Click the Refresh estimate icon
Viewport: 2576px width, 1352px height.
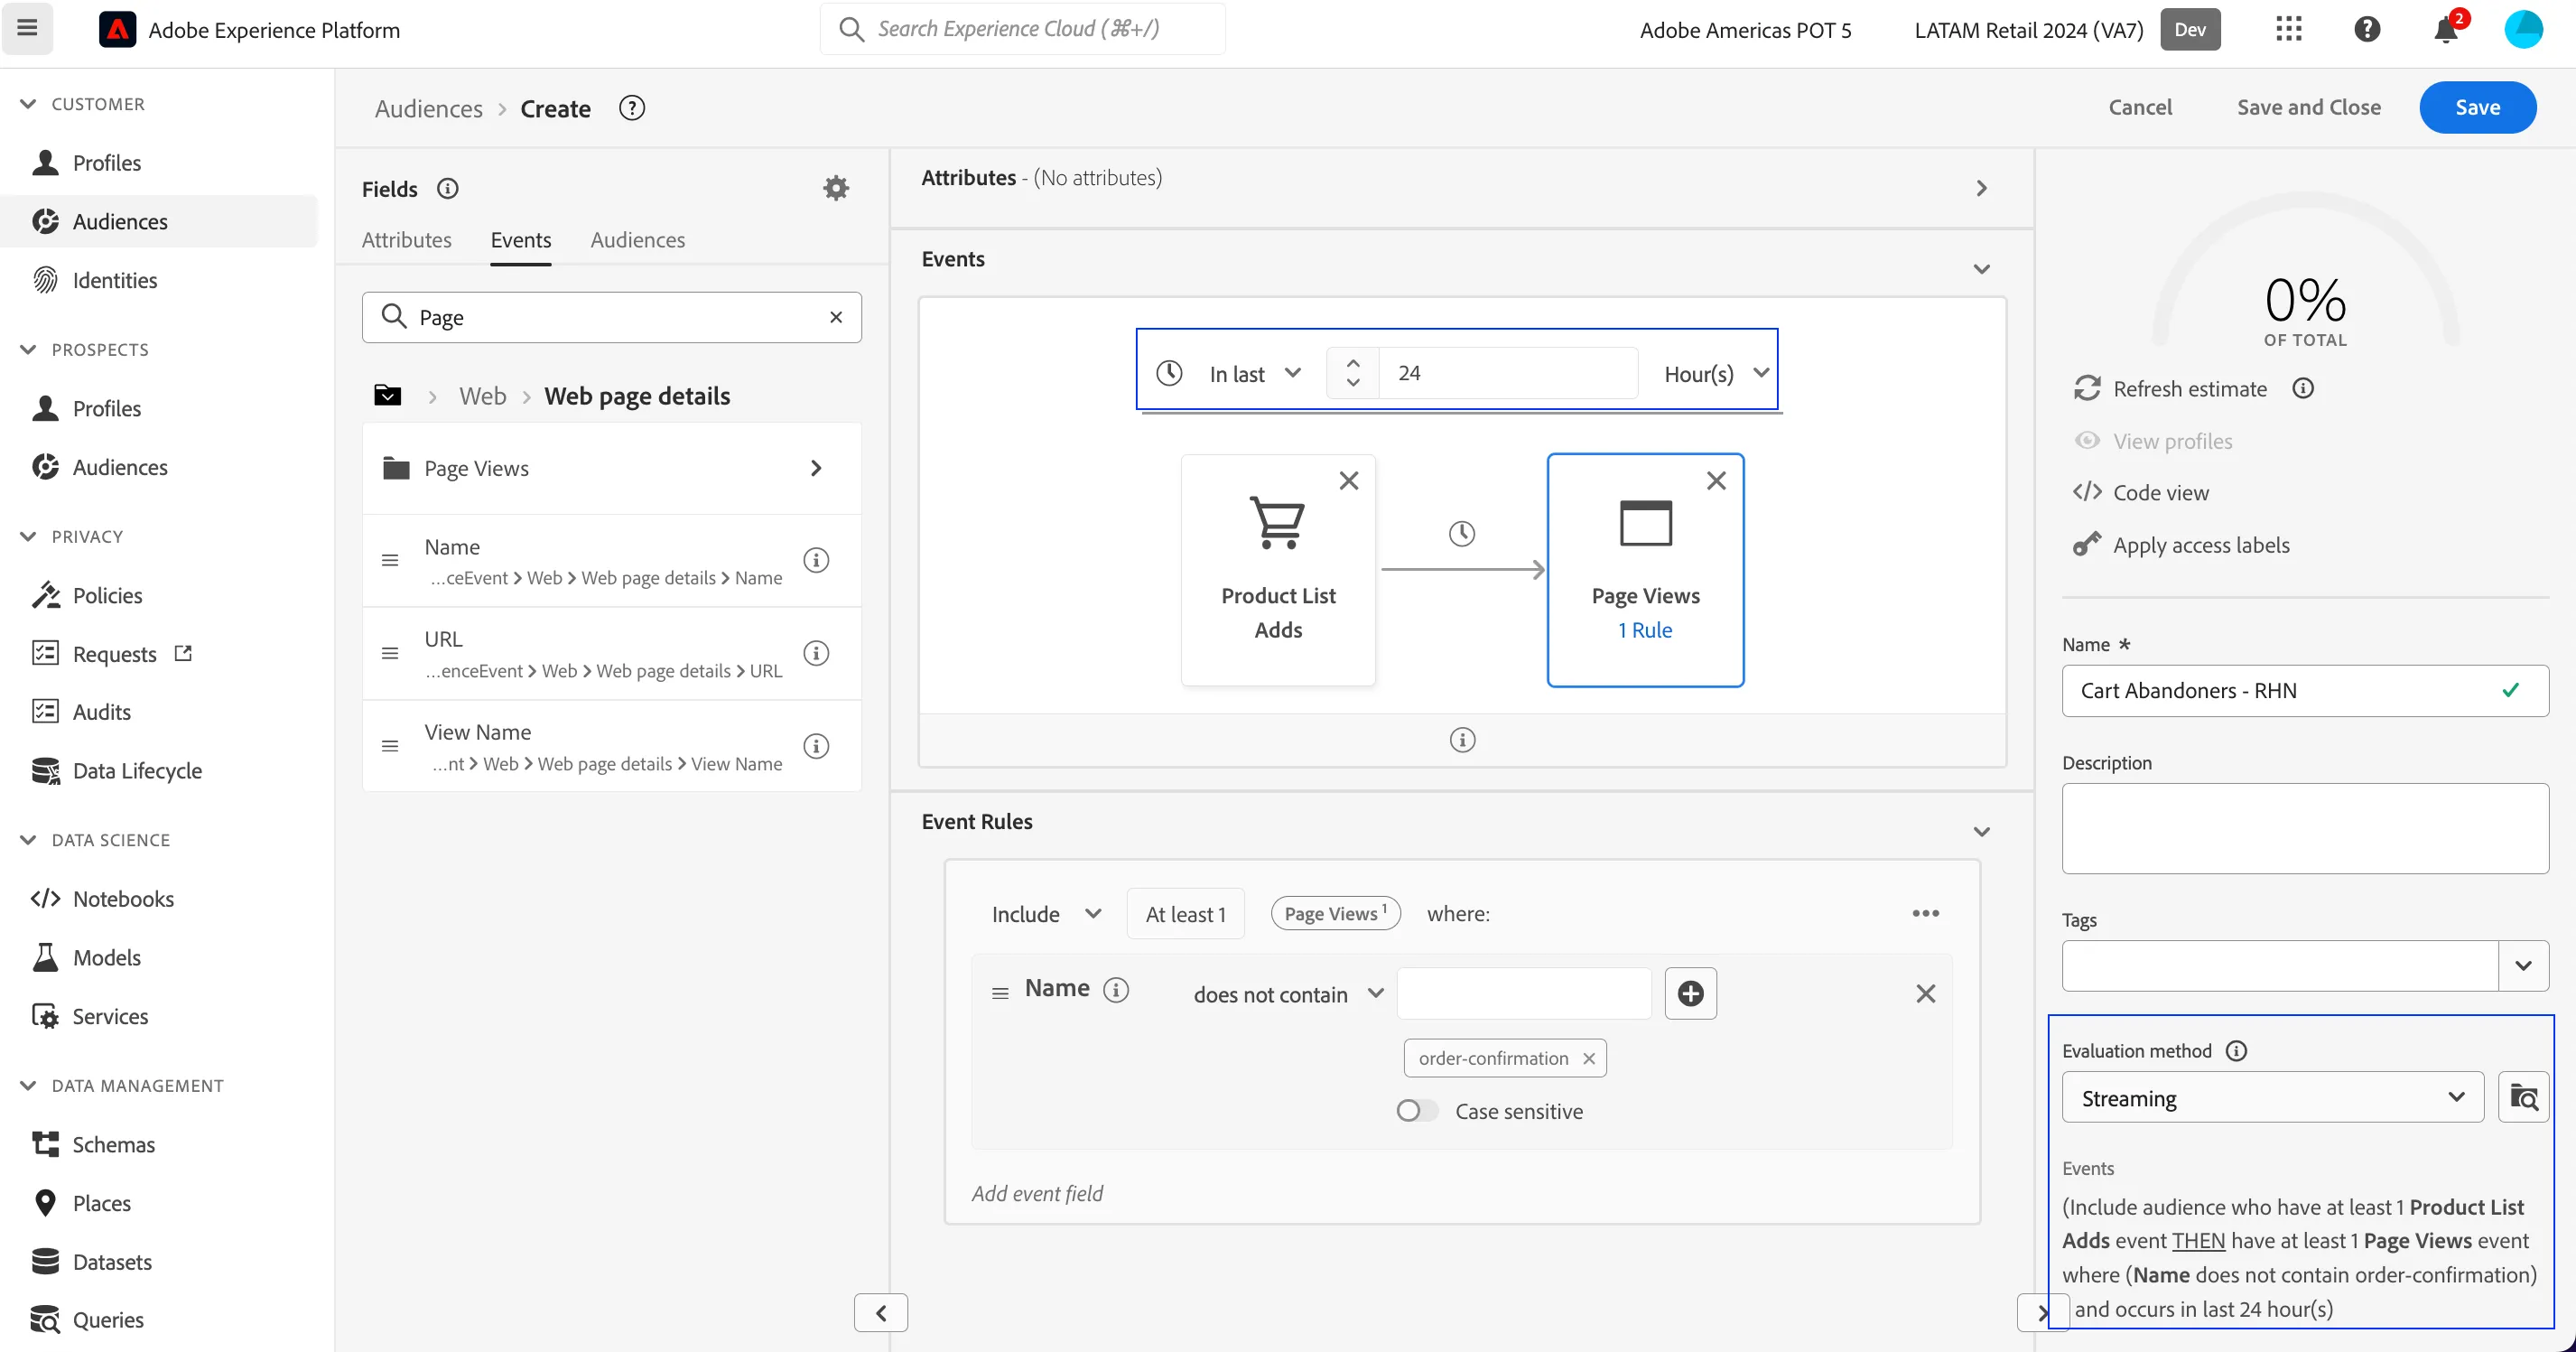(2087, 388)
